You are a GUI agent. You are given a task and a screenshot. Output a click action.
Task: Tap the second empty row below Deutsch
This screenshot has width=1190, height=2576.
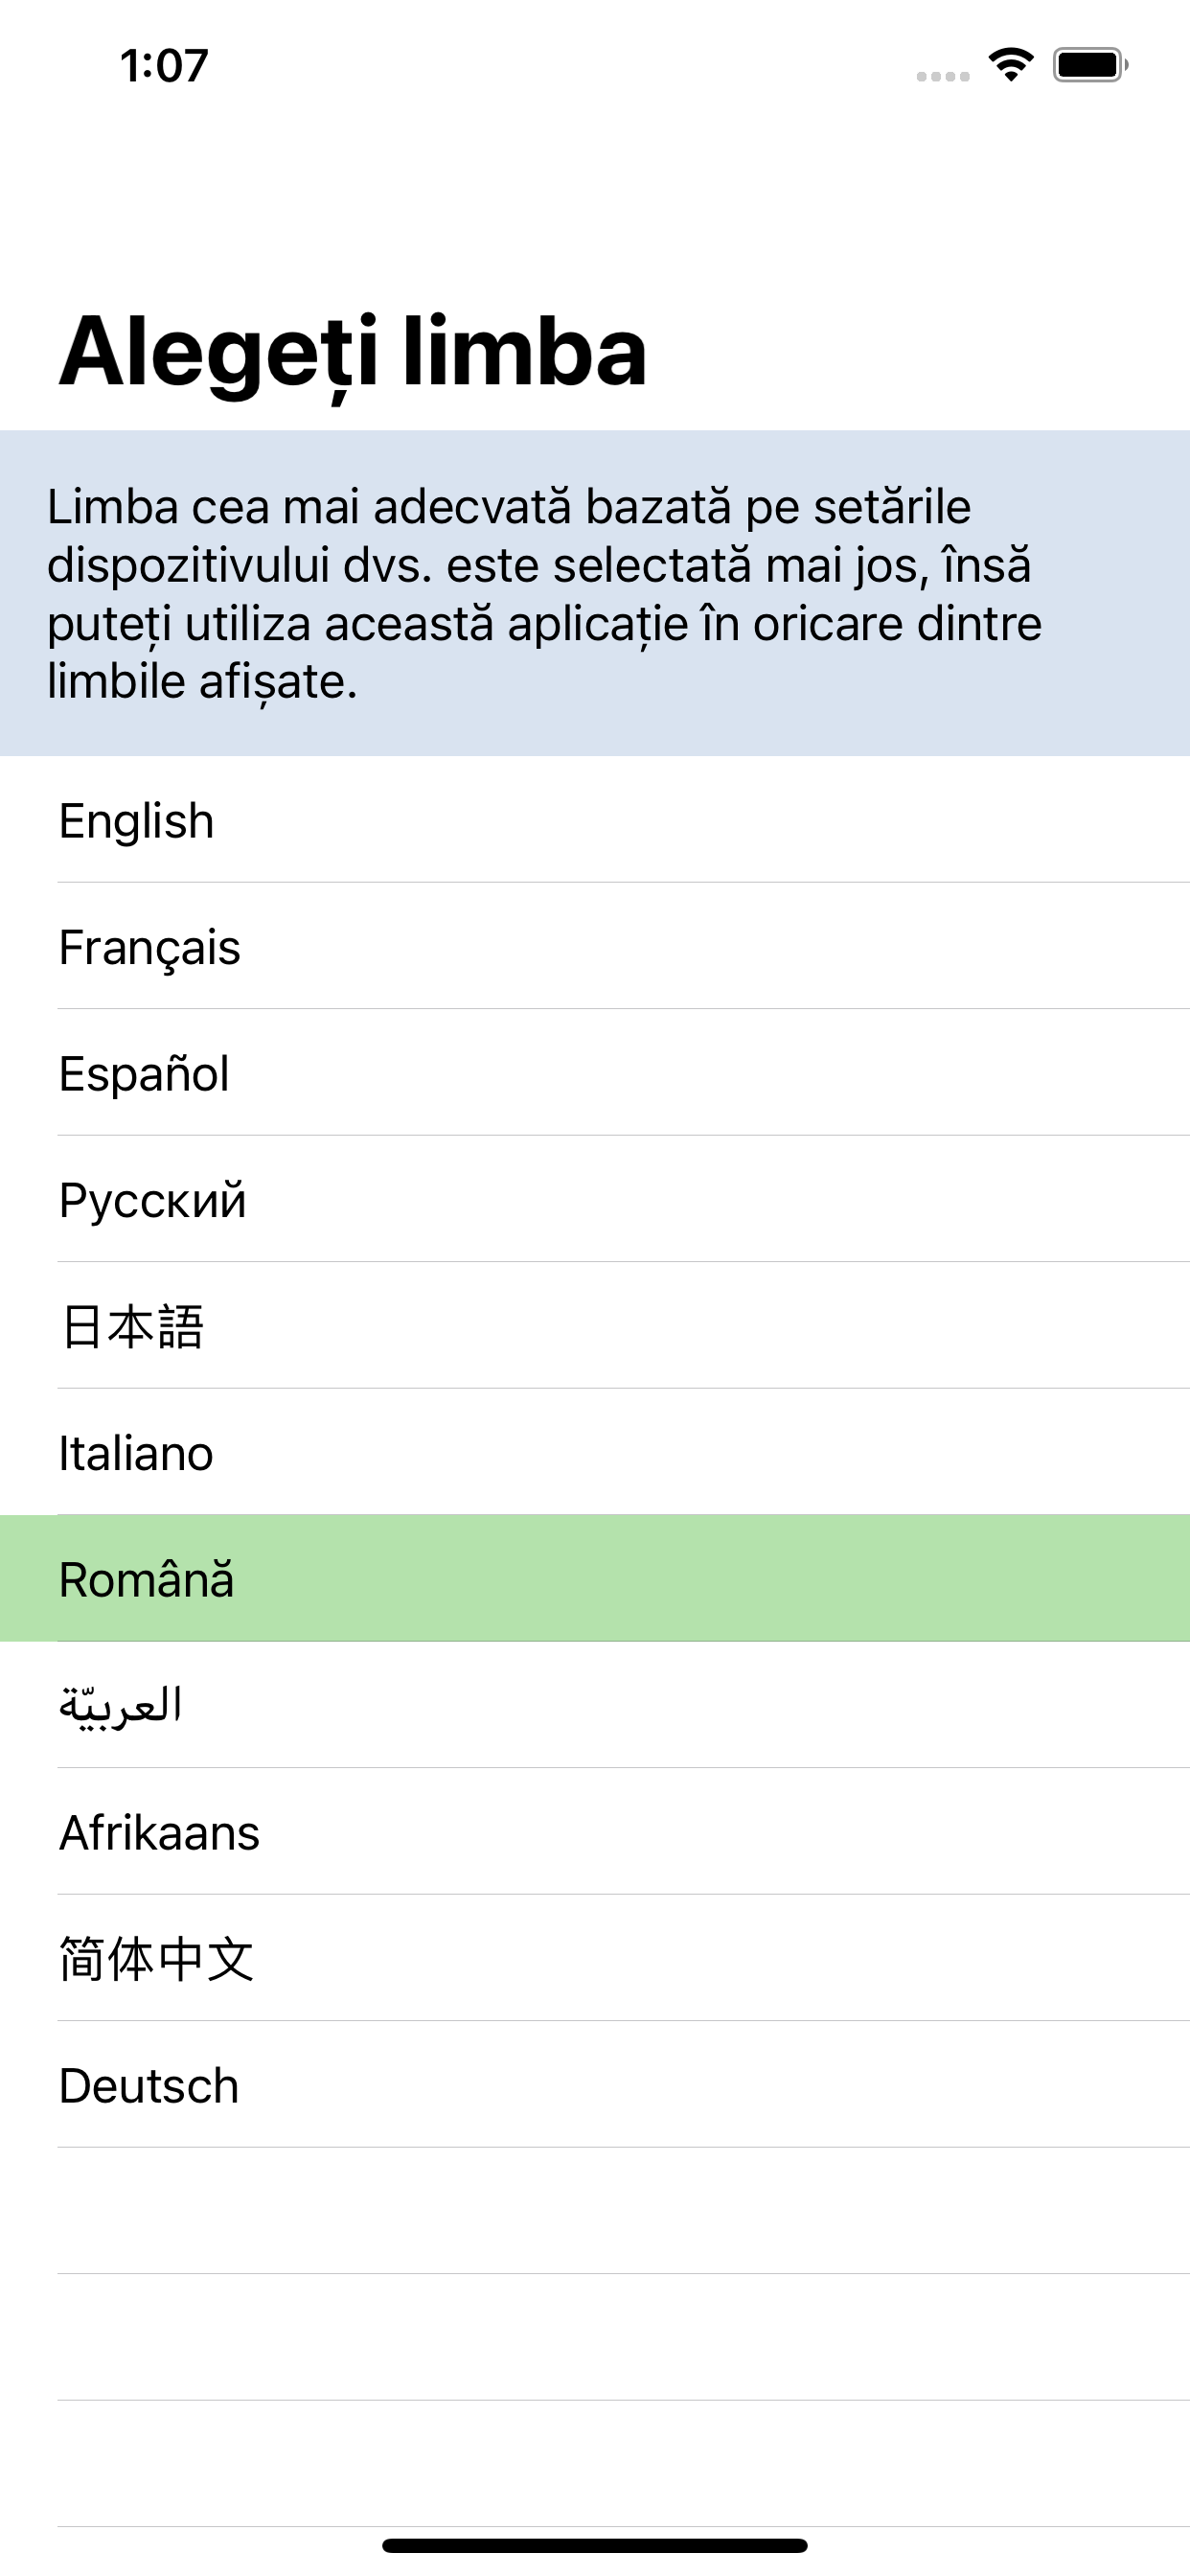pos(595,2337)
